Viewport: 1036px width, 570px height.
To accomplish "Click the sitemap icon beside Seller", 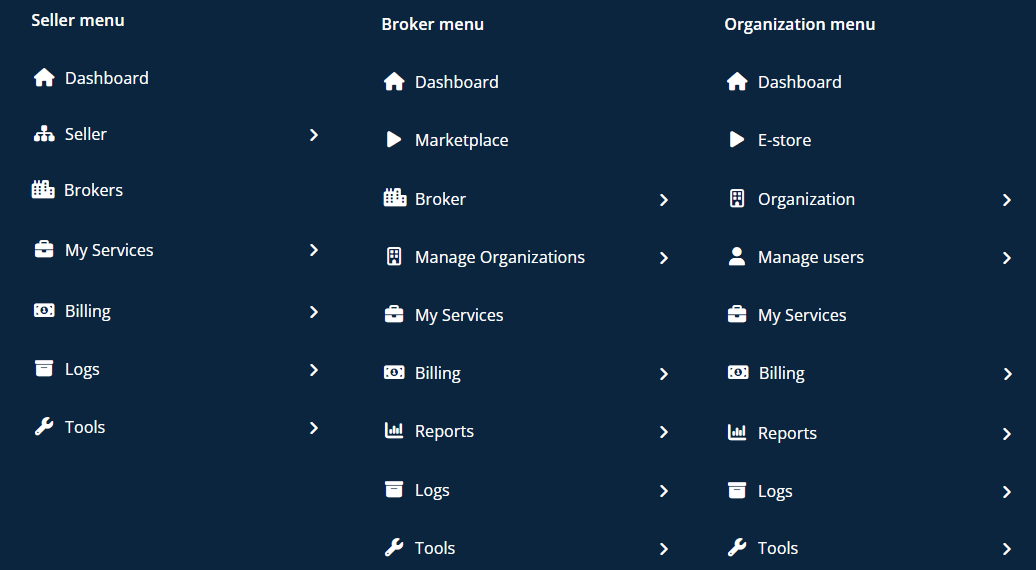I will 44,134.
